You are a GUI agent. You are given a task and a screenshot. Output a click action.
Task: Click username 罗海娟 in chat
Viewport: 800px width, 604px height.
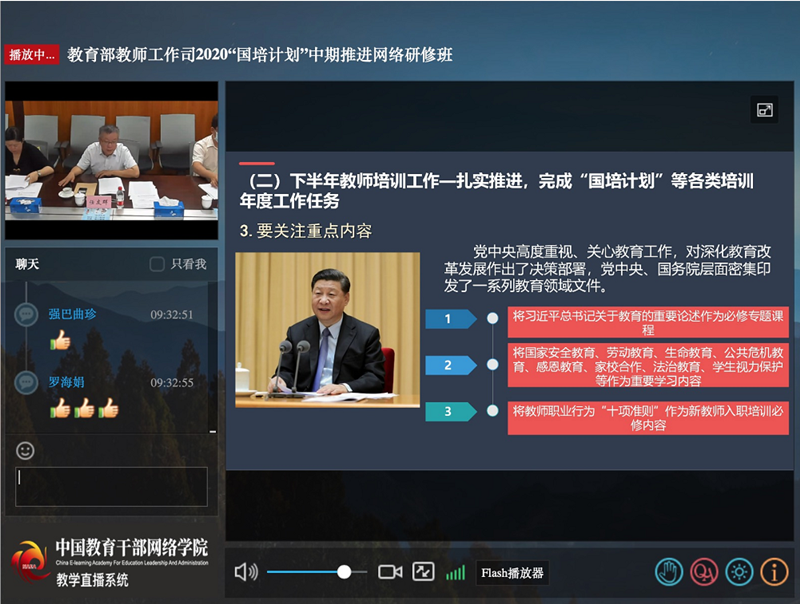coord(66,382)
